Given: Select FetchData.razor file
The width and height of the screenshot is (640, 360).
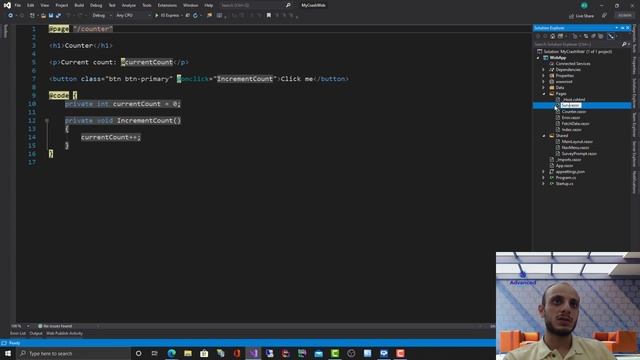Looking at the screenshot, I should tap(575, 124).
